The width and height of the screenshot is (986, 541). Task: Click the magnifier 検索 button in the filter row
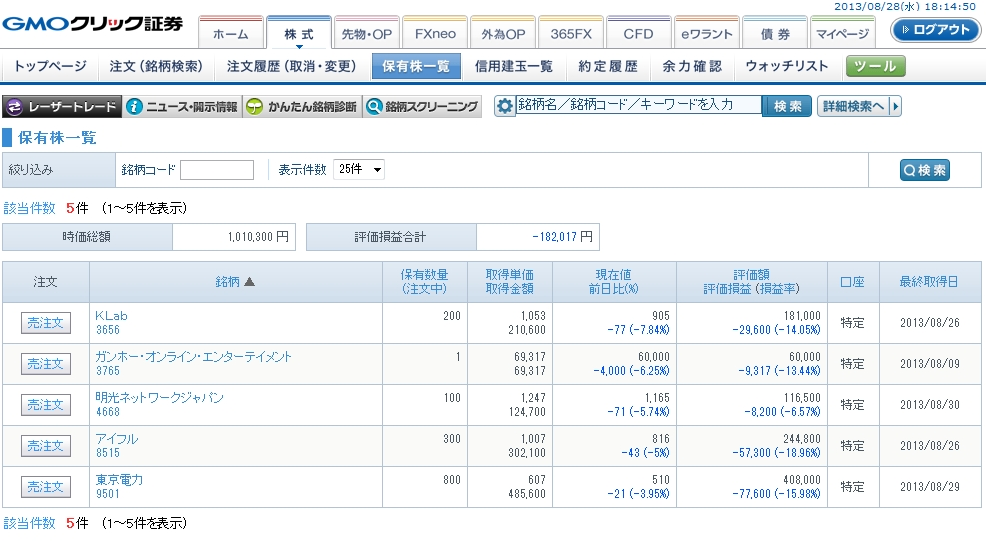click(x=924, y=170)
